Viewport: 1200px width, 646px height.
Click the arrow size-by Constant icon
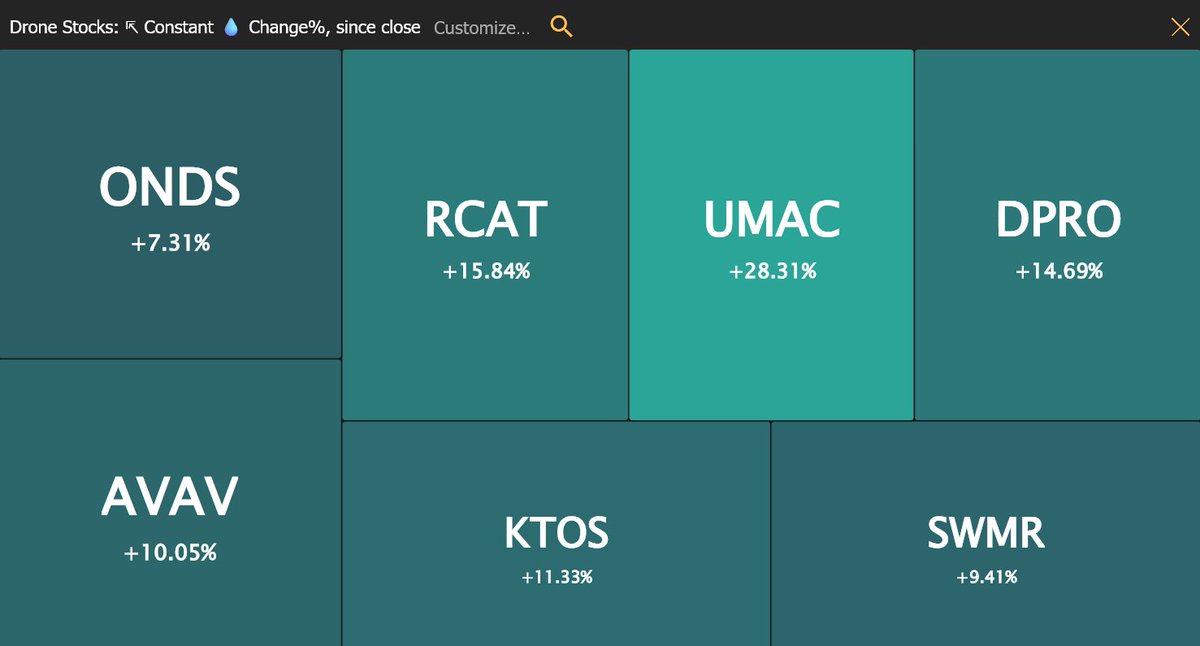point(131,27)
